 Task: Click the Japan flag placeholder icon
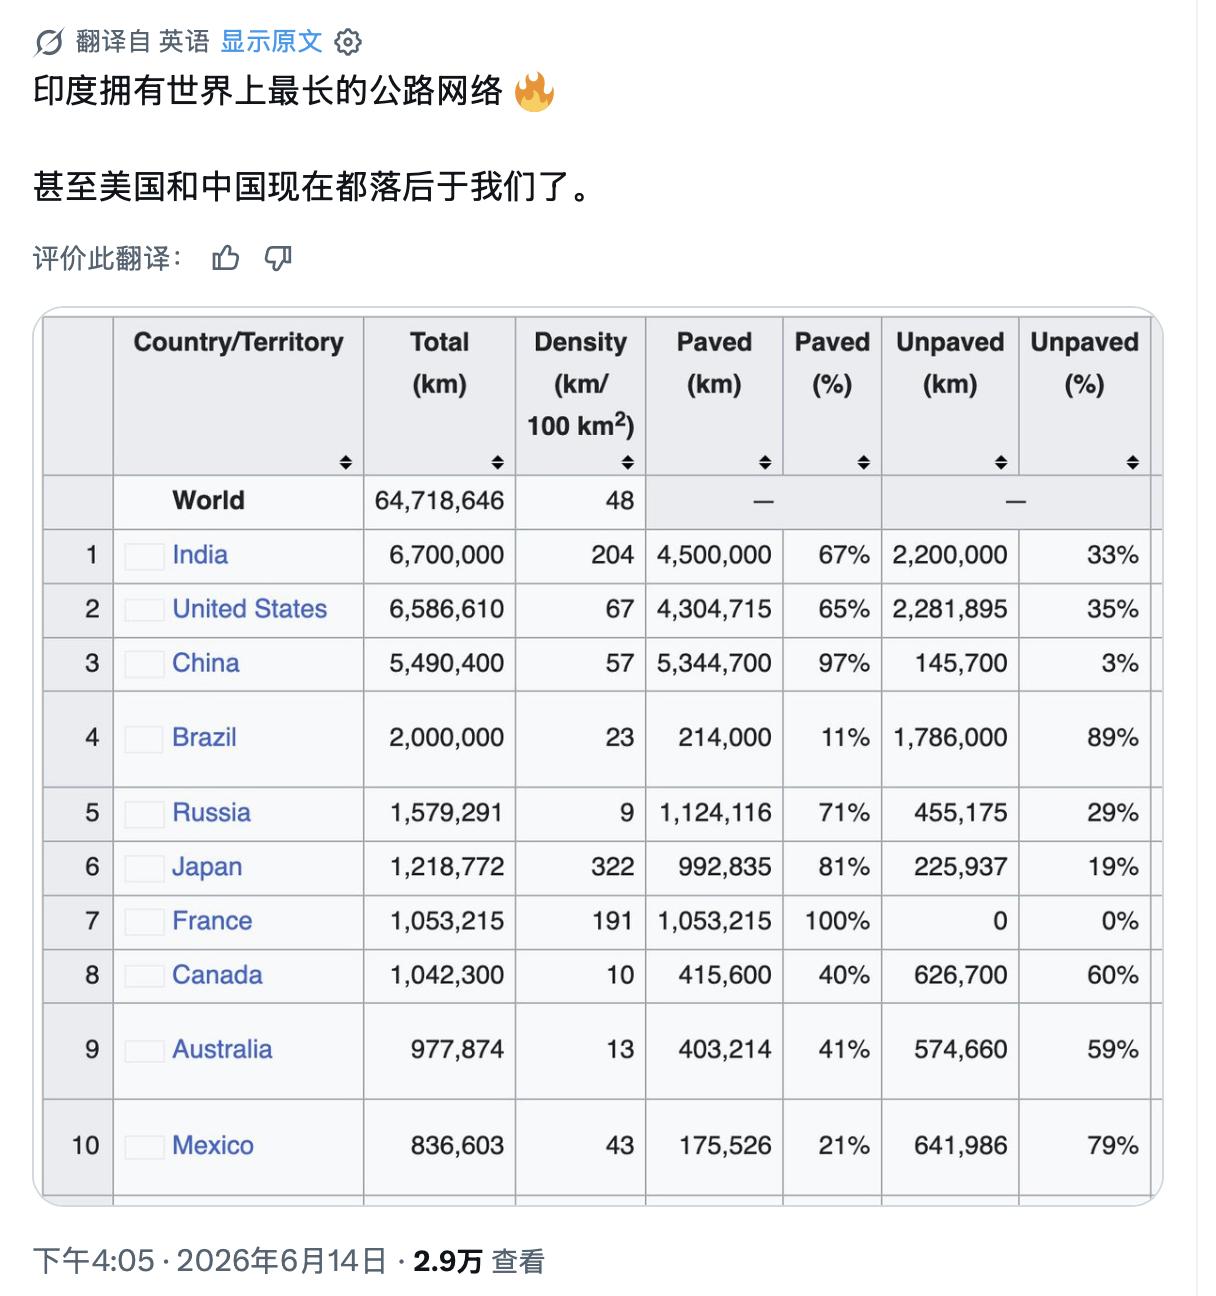click(x=144, y=868)
